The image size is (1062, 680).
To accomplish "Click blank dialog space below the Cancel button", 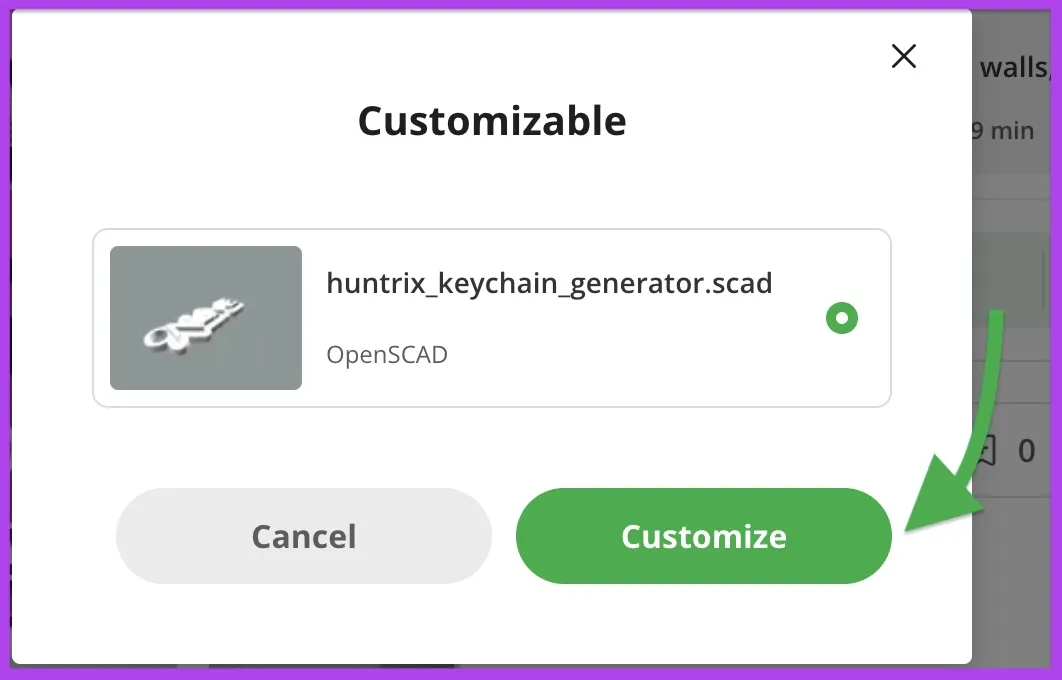I will (303, 623).
